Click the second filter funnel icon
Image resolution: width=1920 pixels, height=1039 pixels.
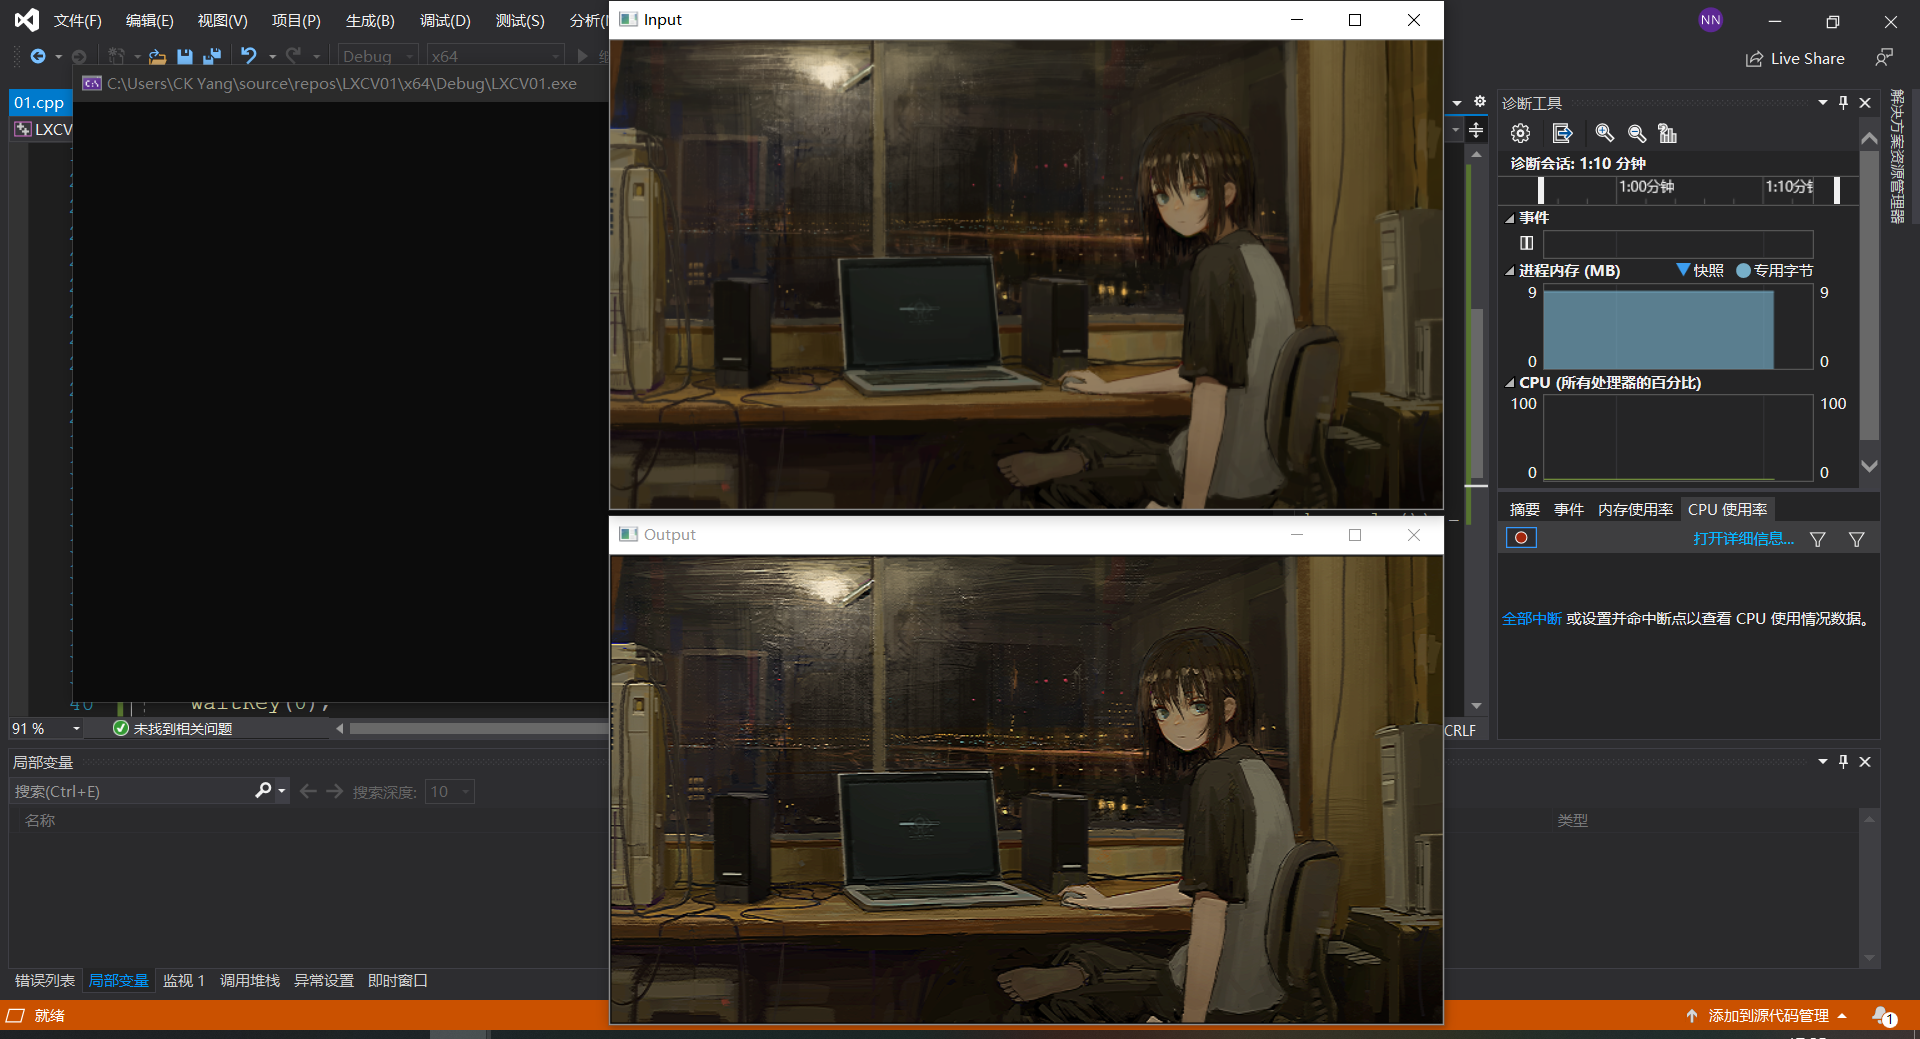pos(1856,539)
